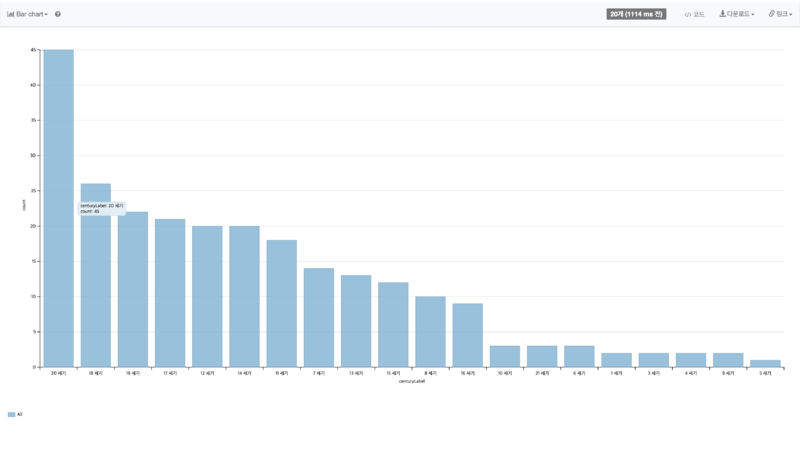Click the bar chart icon in the toolbar

point(11,14)
